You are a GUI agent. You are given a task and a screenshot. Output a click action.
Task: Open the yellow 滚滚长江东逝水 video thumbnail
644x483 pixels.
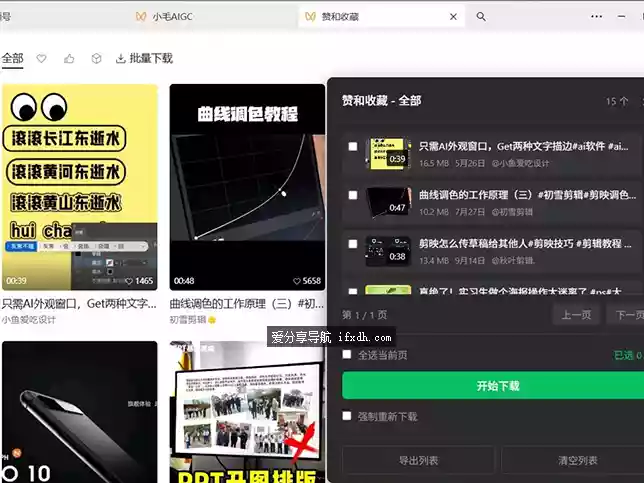click(x=80, y=187)
